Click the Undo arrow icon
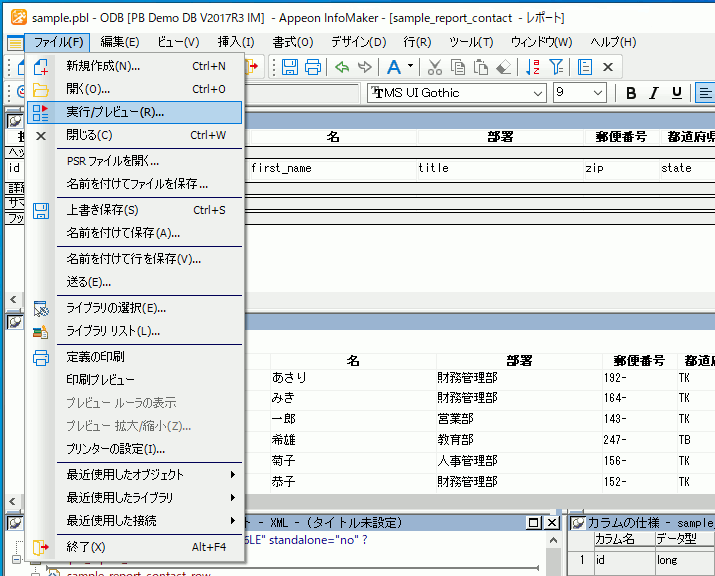Screen dimensions: 715x576 coord(342,67)
